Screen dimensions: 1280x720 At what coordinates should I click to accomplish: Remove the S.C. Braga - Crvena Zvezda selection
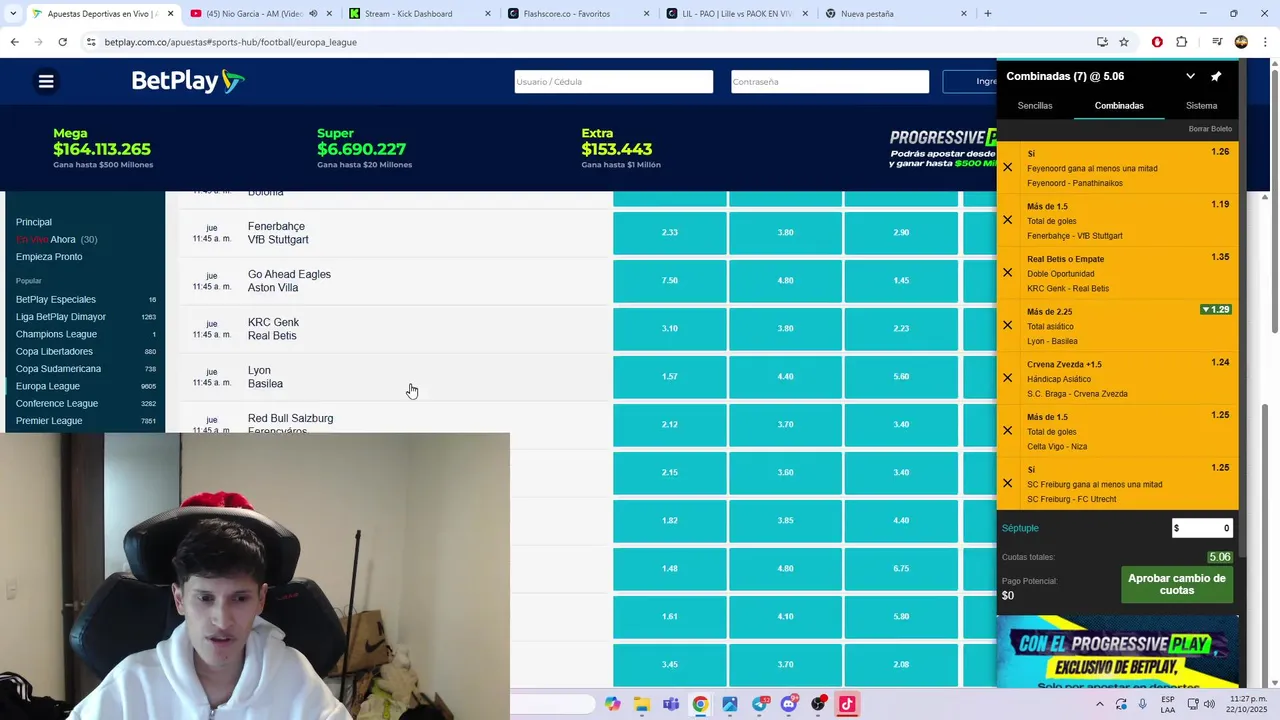[1008, 378]
